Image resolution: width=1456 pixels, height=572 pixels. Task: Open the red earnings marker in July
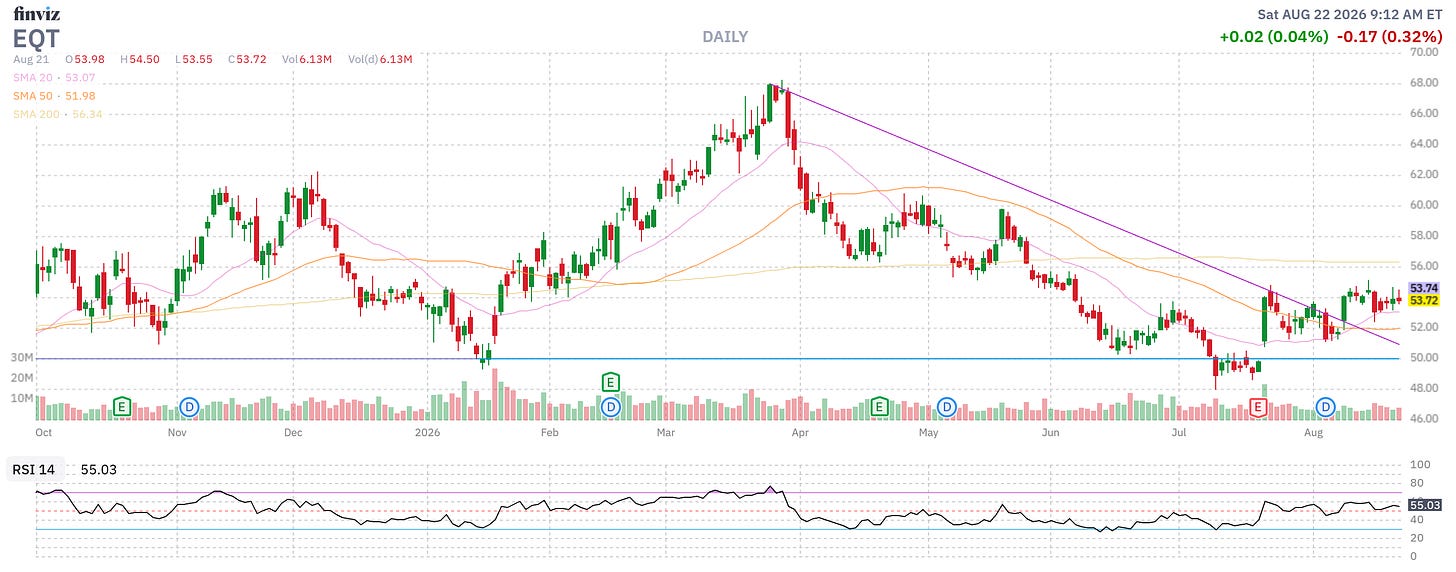pyautogui.click(x=1258, y=407)
